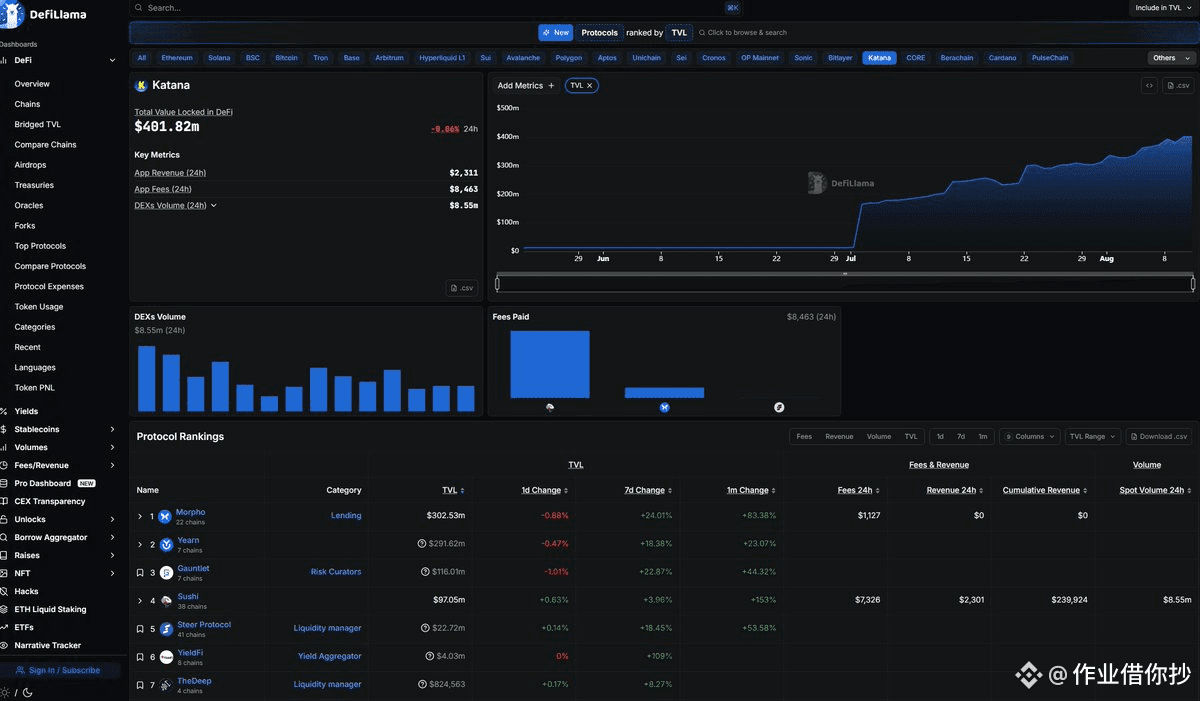
Task: Click the embed chart code icon
Action: (1149, 86)
